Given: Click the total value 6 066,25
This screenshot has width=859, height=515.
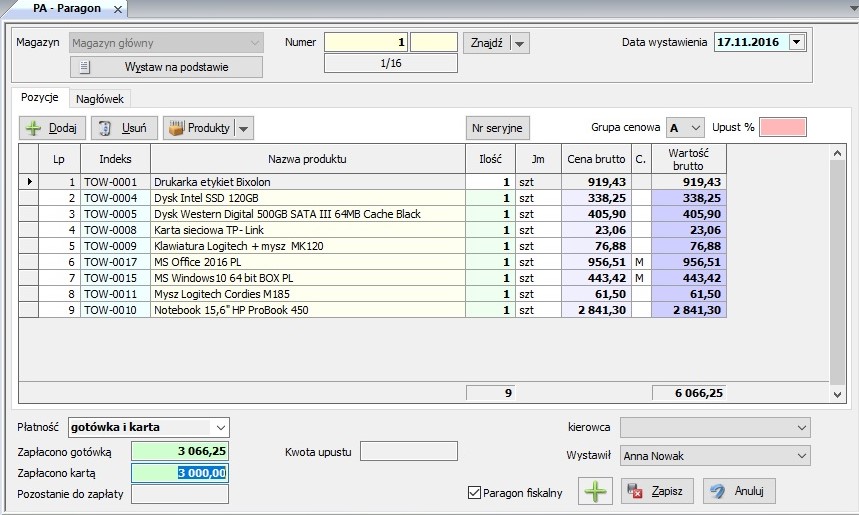Looking at the screenshot, I should [x=689, y=393].
